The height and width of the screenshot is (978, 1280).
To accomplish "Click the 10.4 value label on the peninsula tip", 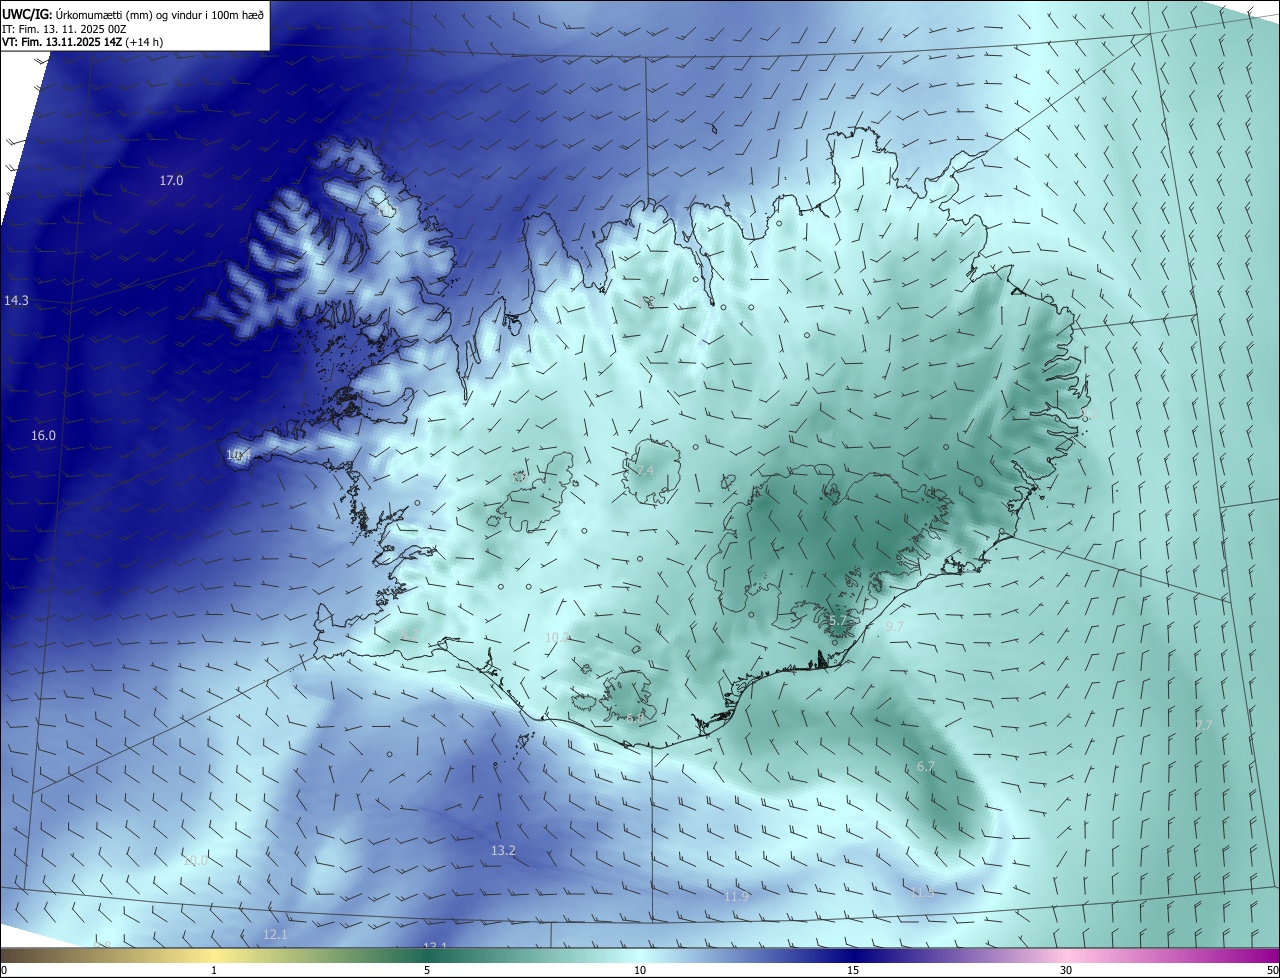I will click(x=237, y=454).
